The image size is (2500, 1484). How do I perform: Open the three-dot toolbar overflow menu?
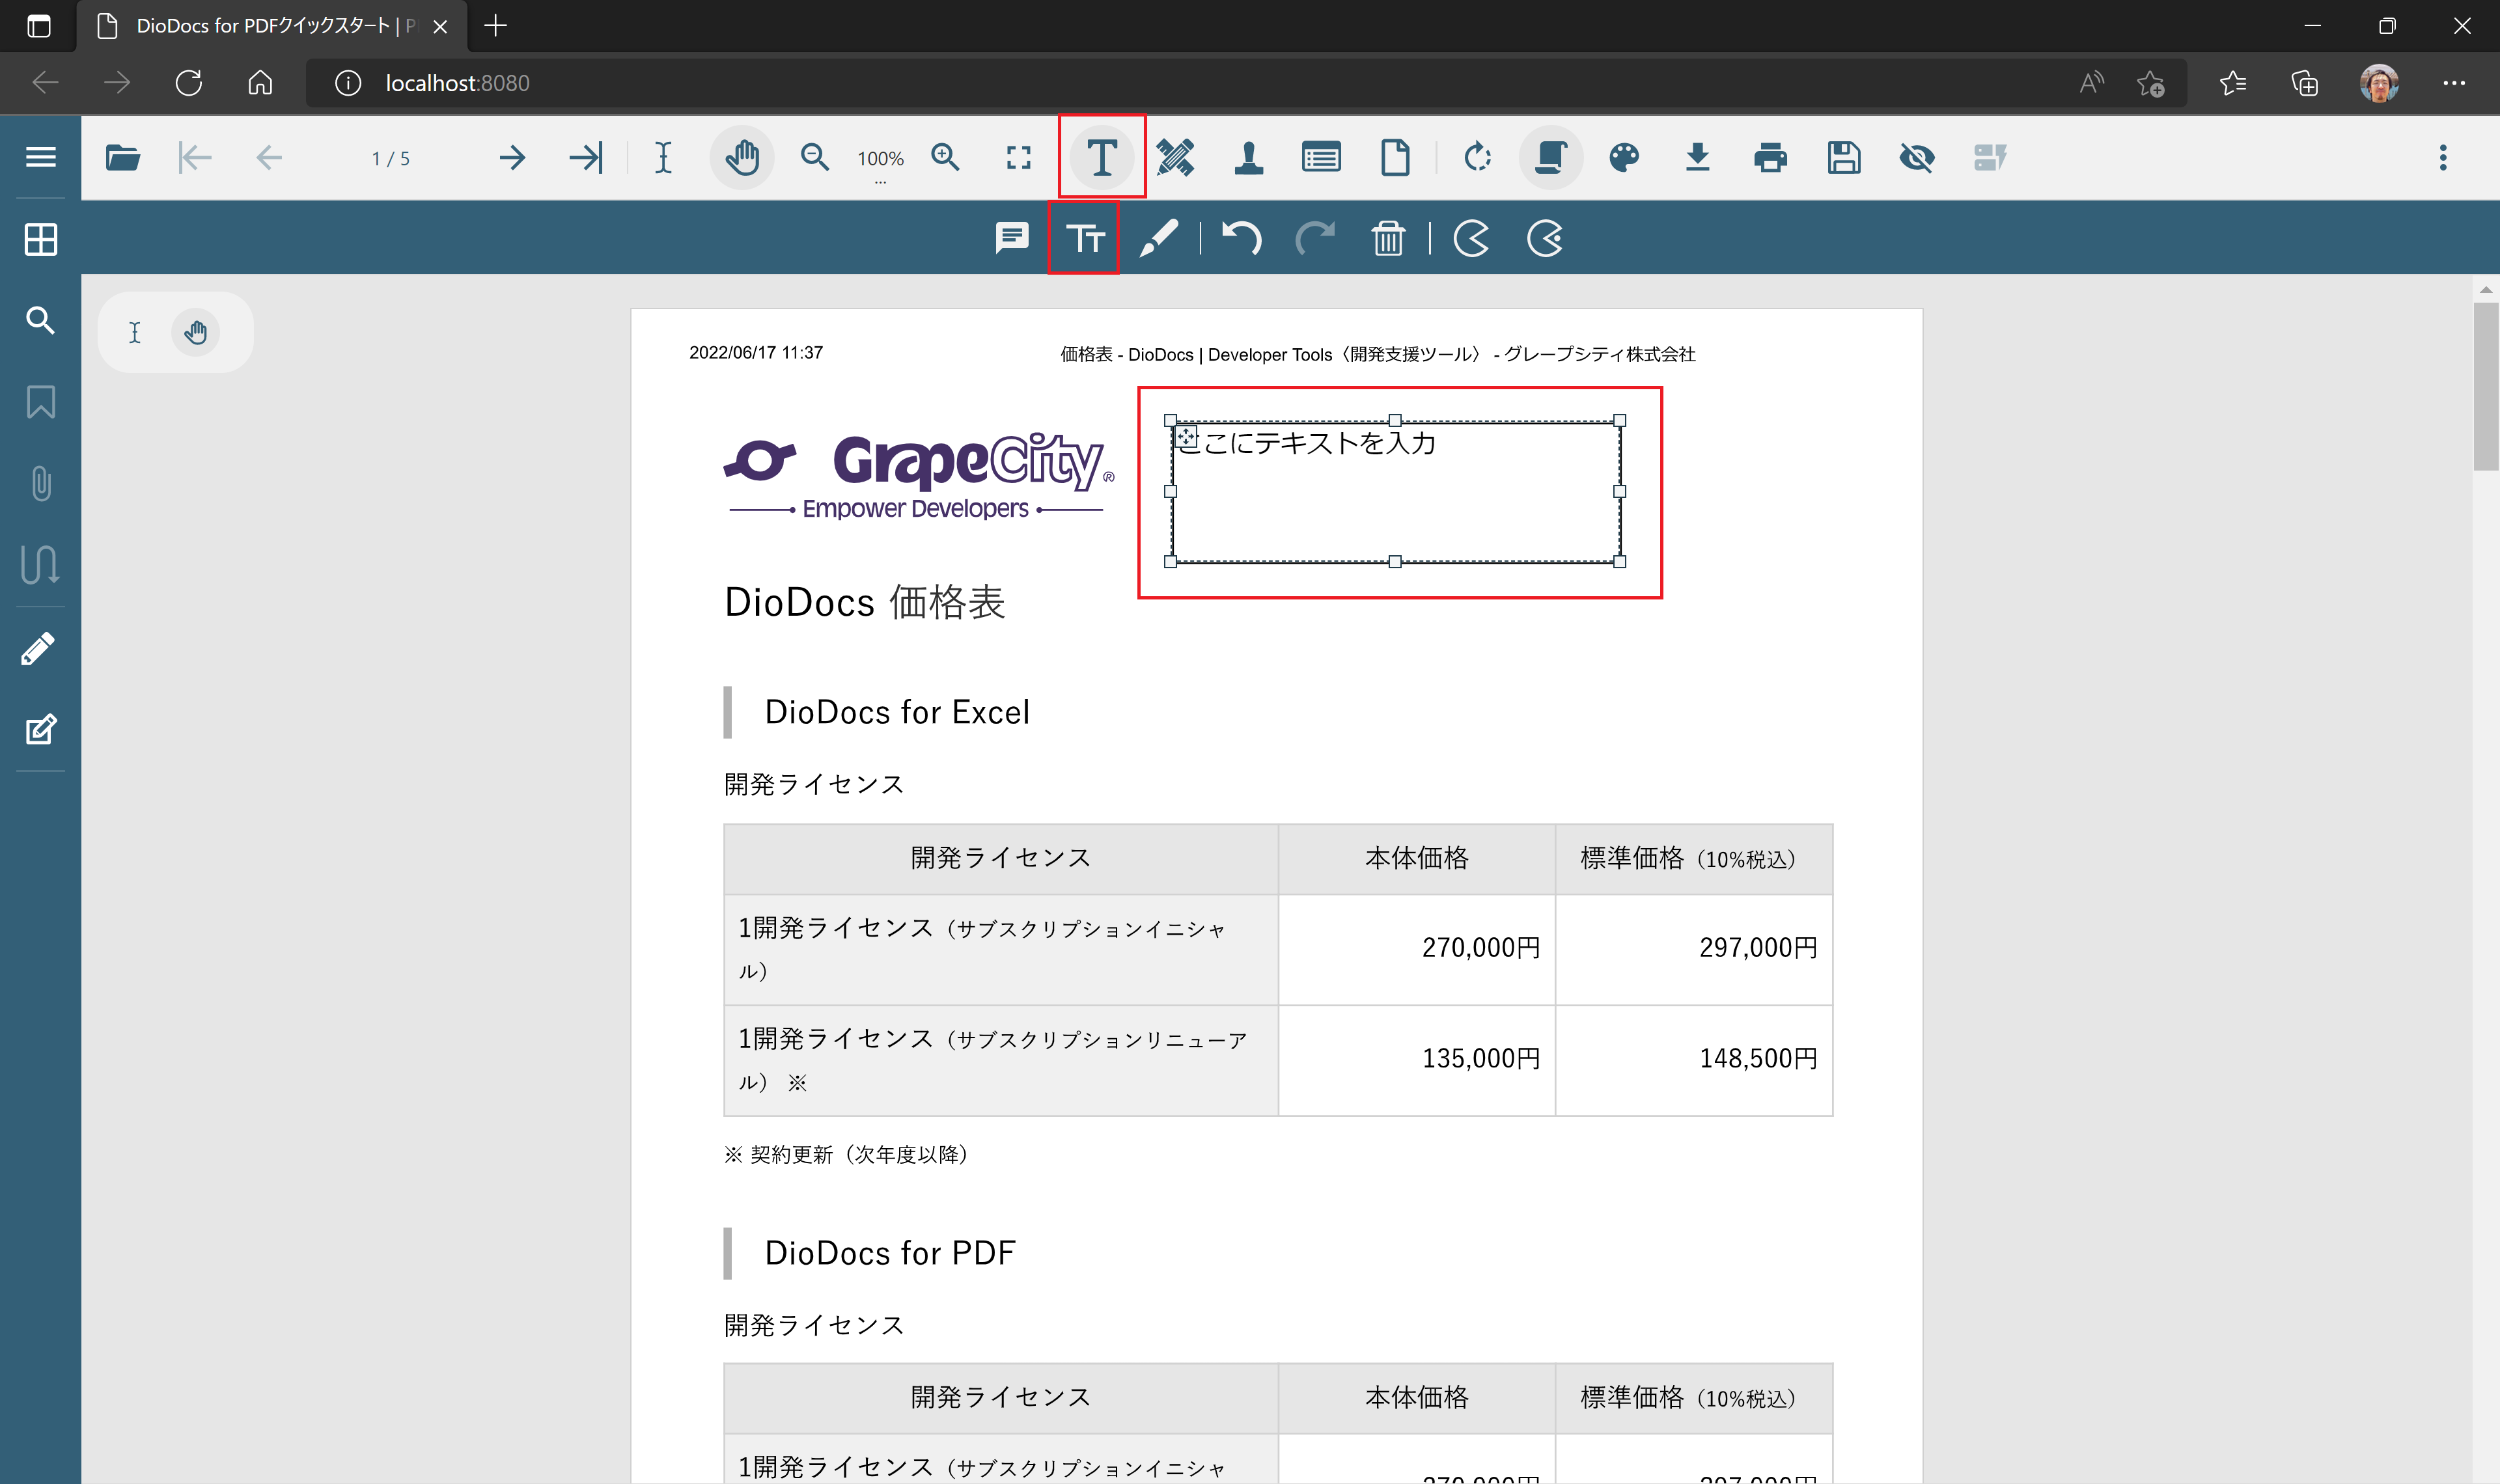click(2443, 158)
